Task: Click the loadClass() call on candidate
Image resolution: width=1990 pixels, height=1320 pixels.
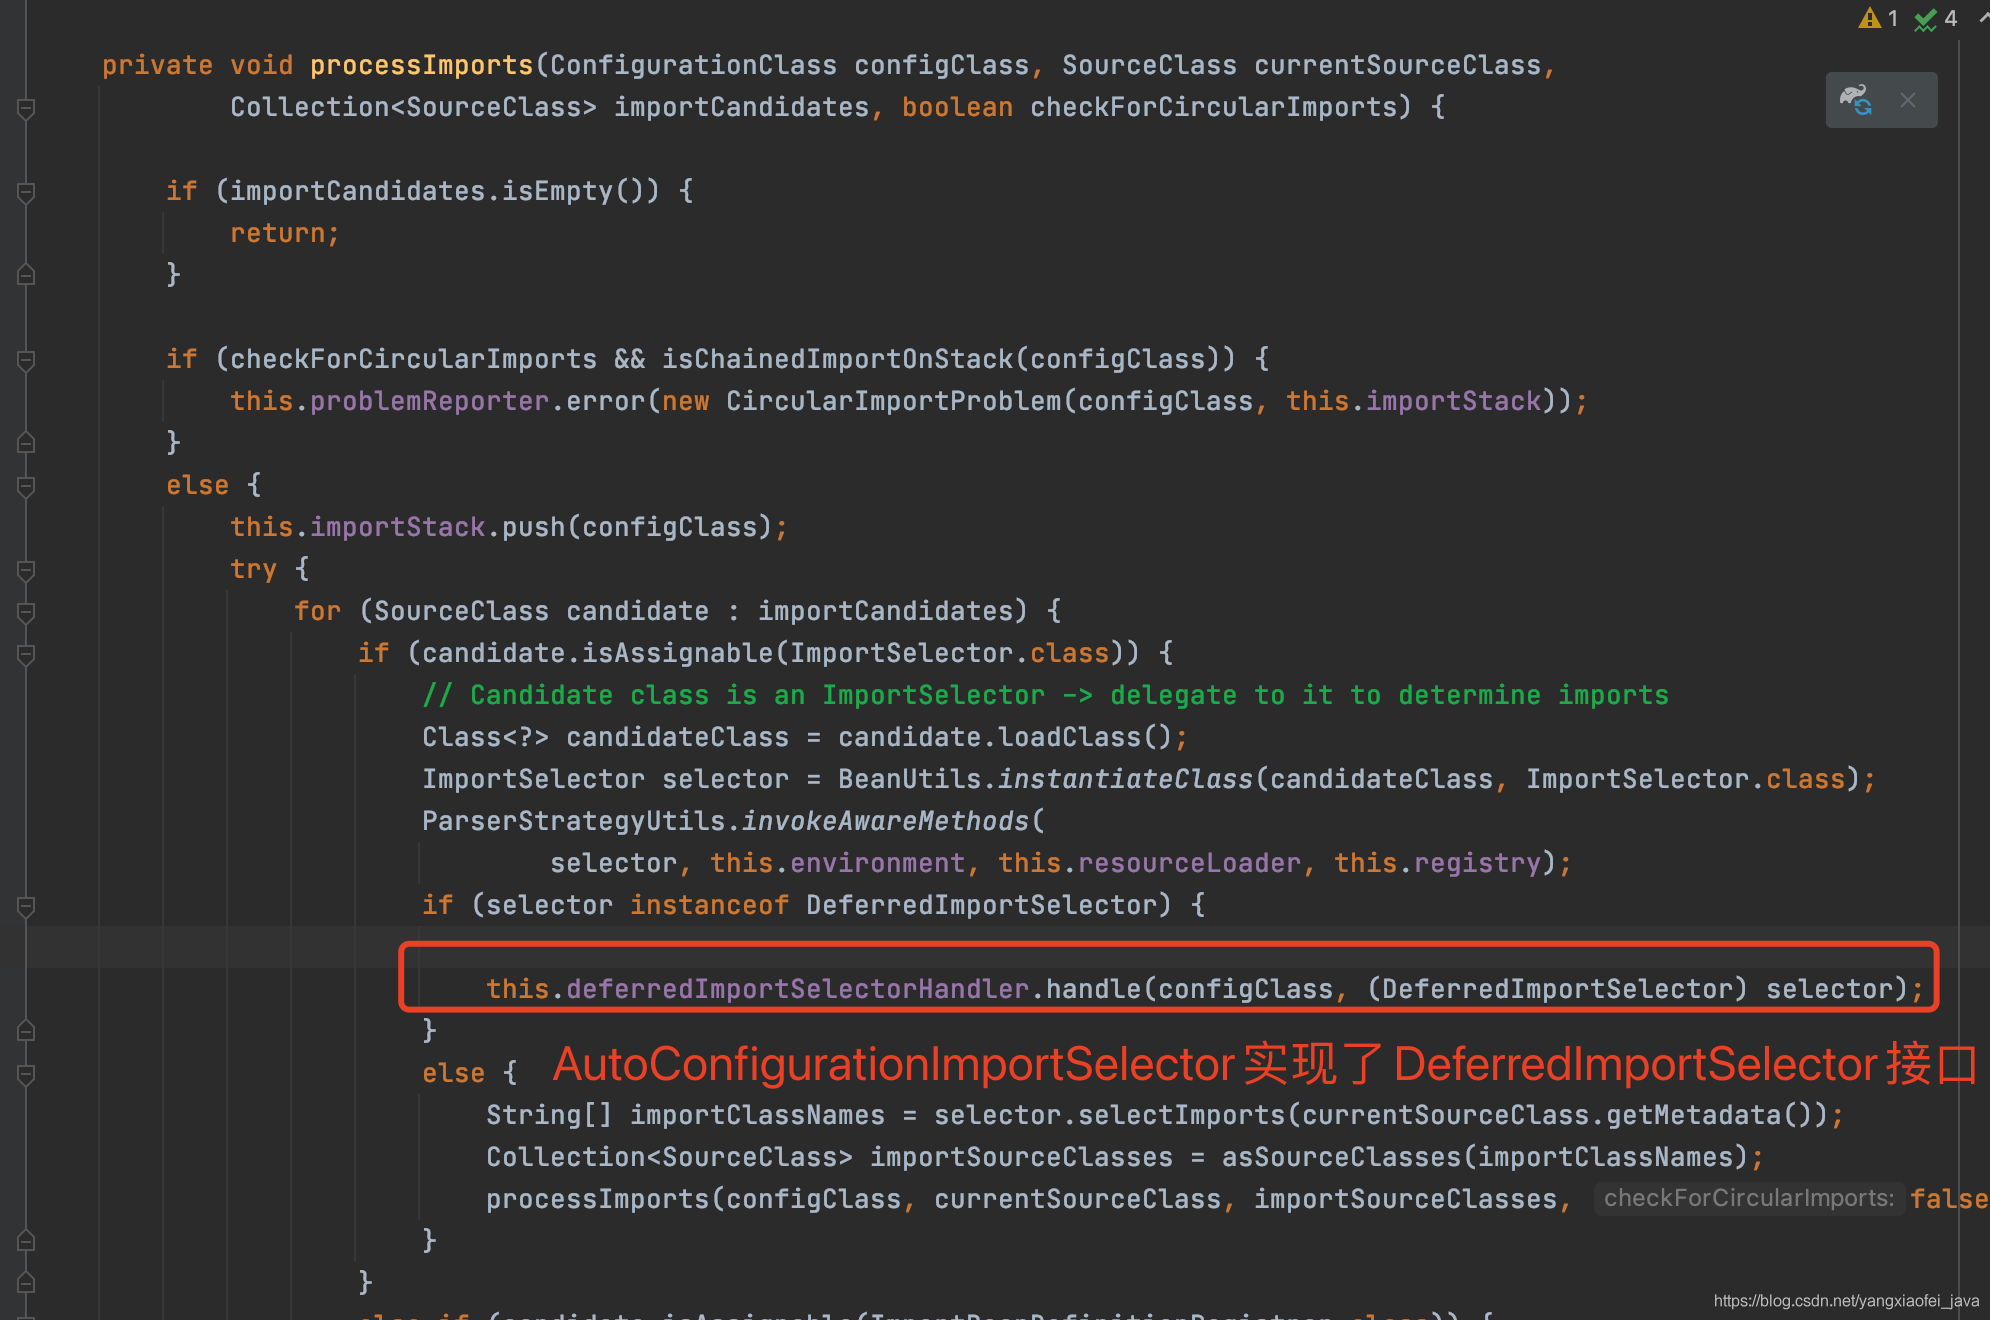Action: 1070,738
